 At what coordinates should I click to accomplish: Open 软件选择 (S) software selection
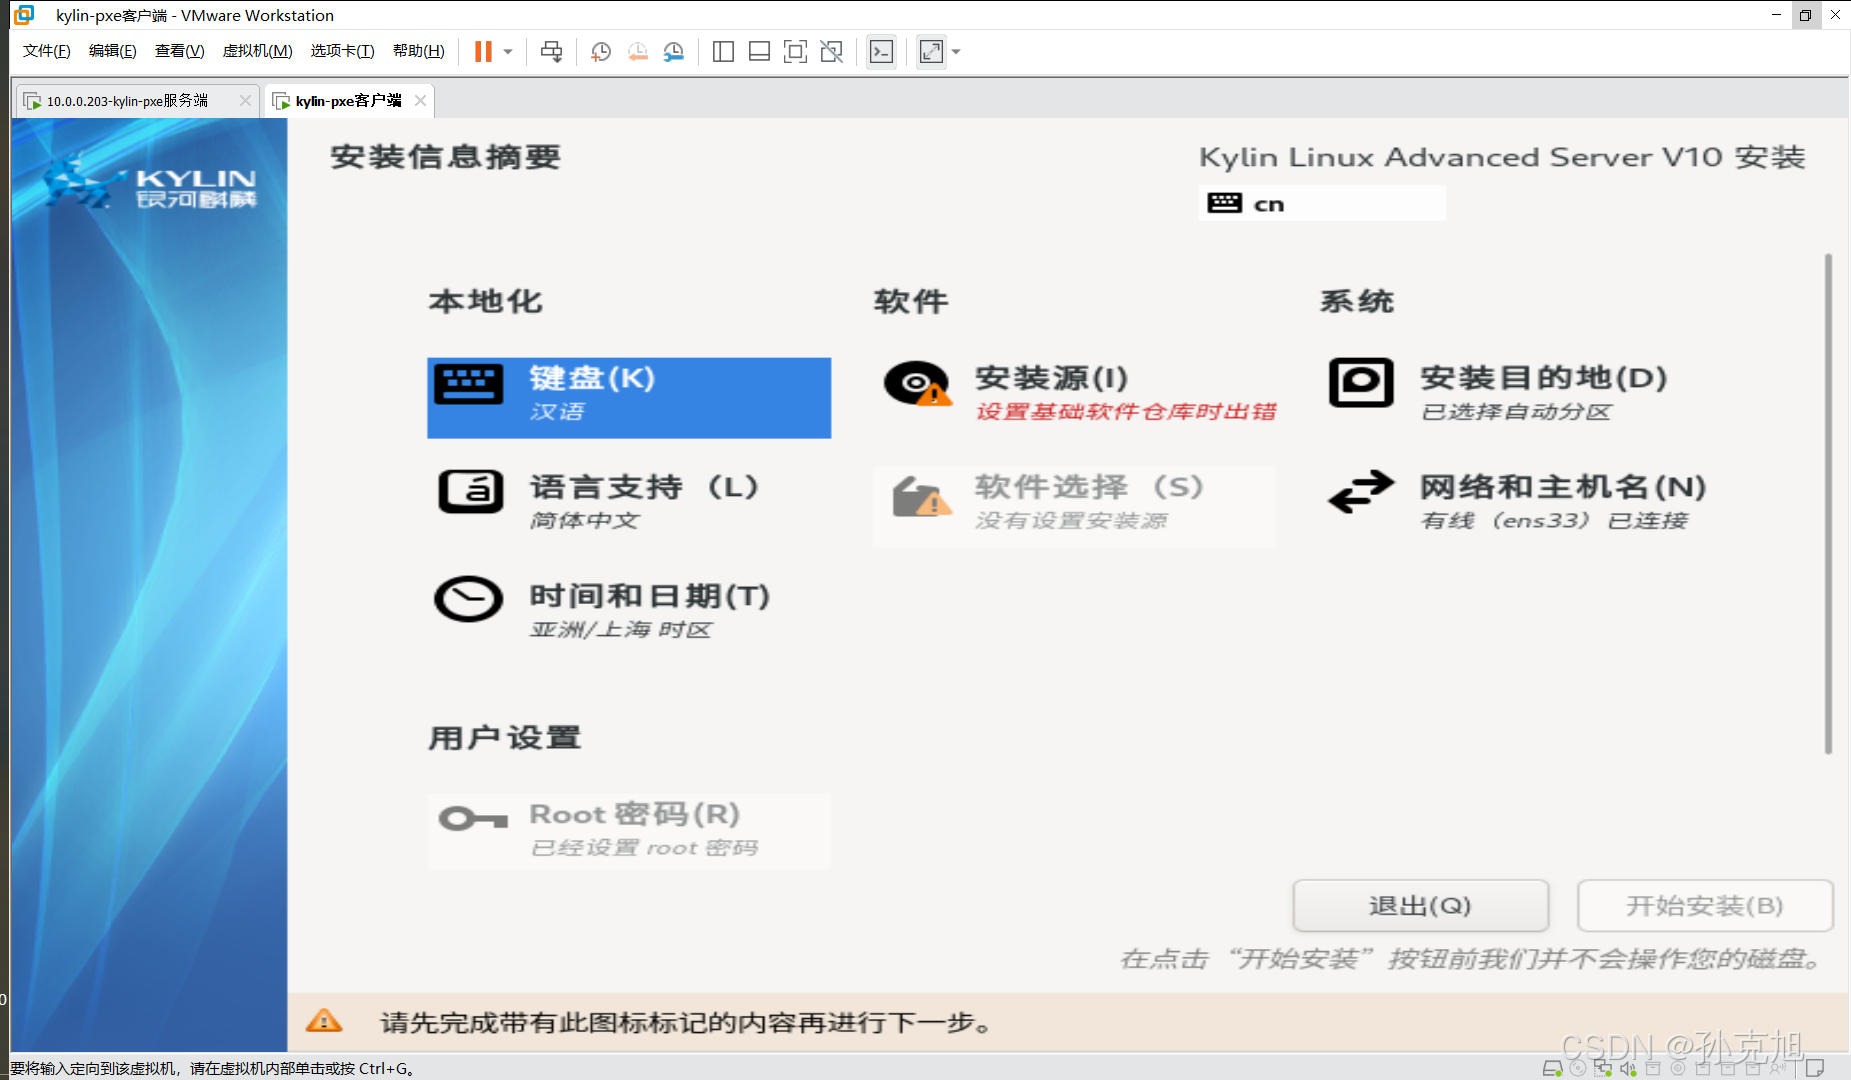tap(1075, 505)
